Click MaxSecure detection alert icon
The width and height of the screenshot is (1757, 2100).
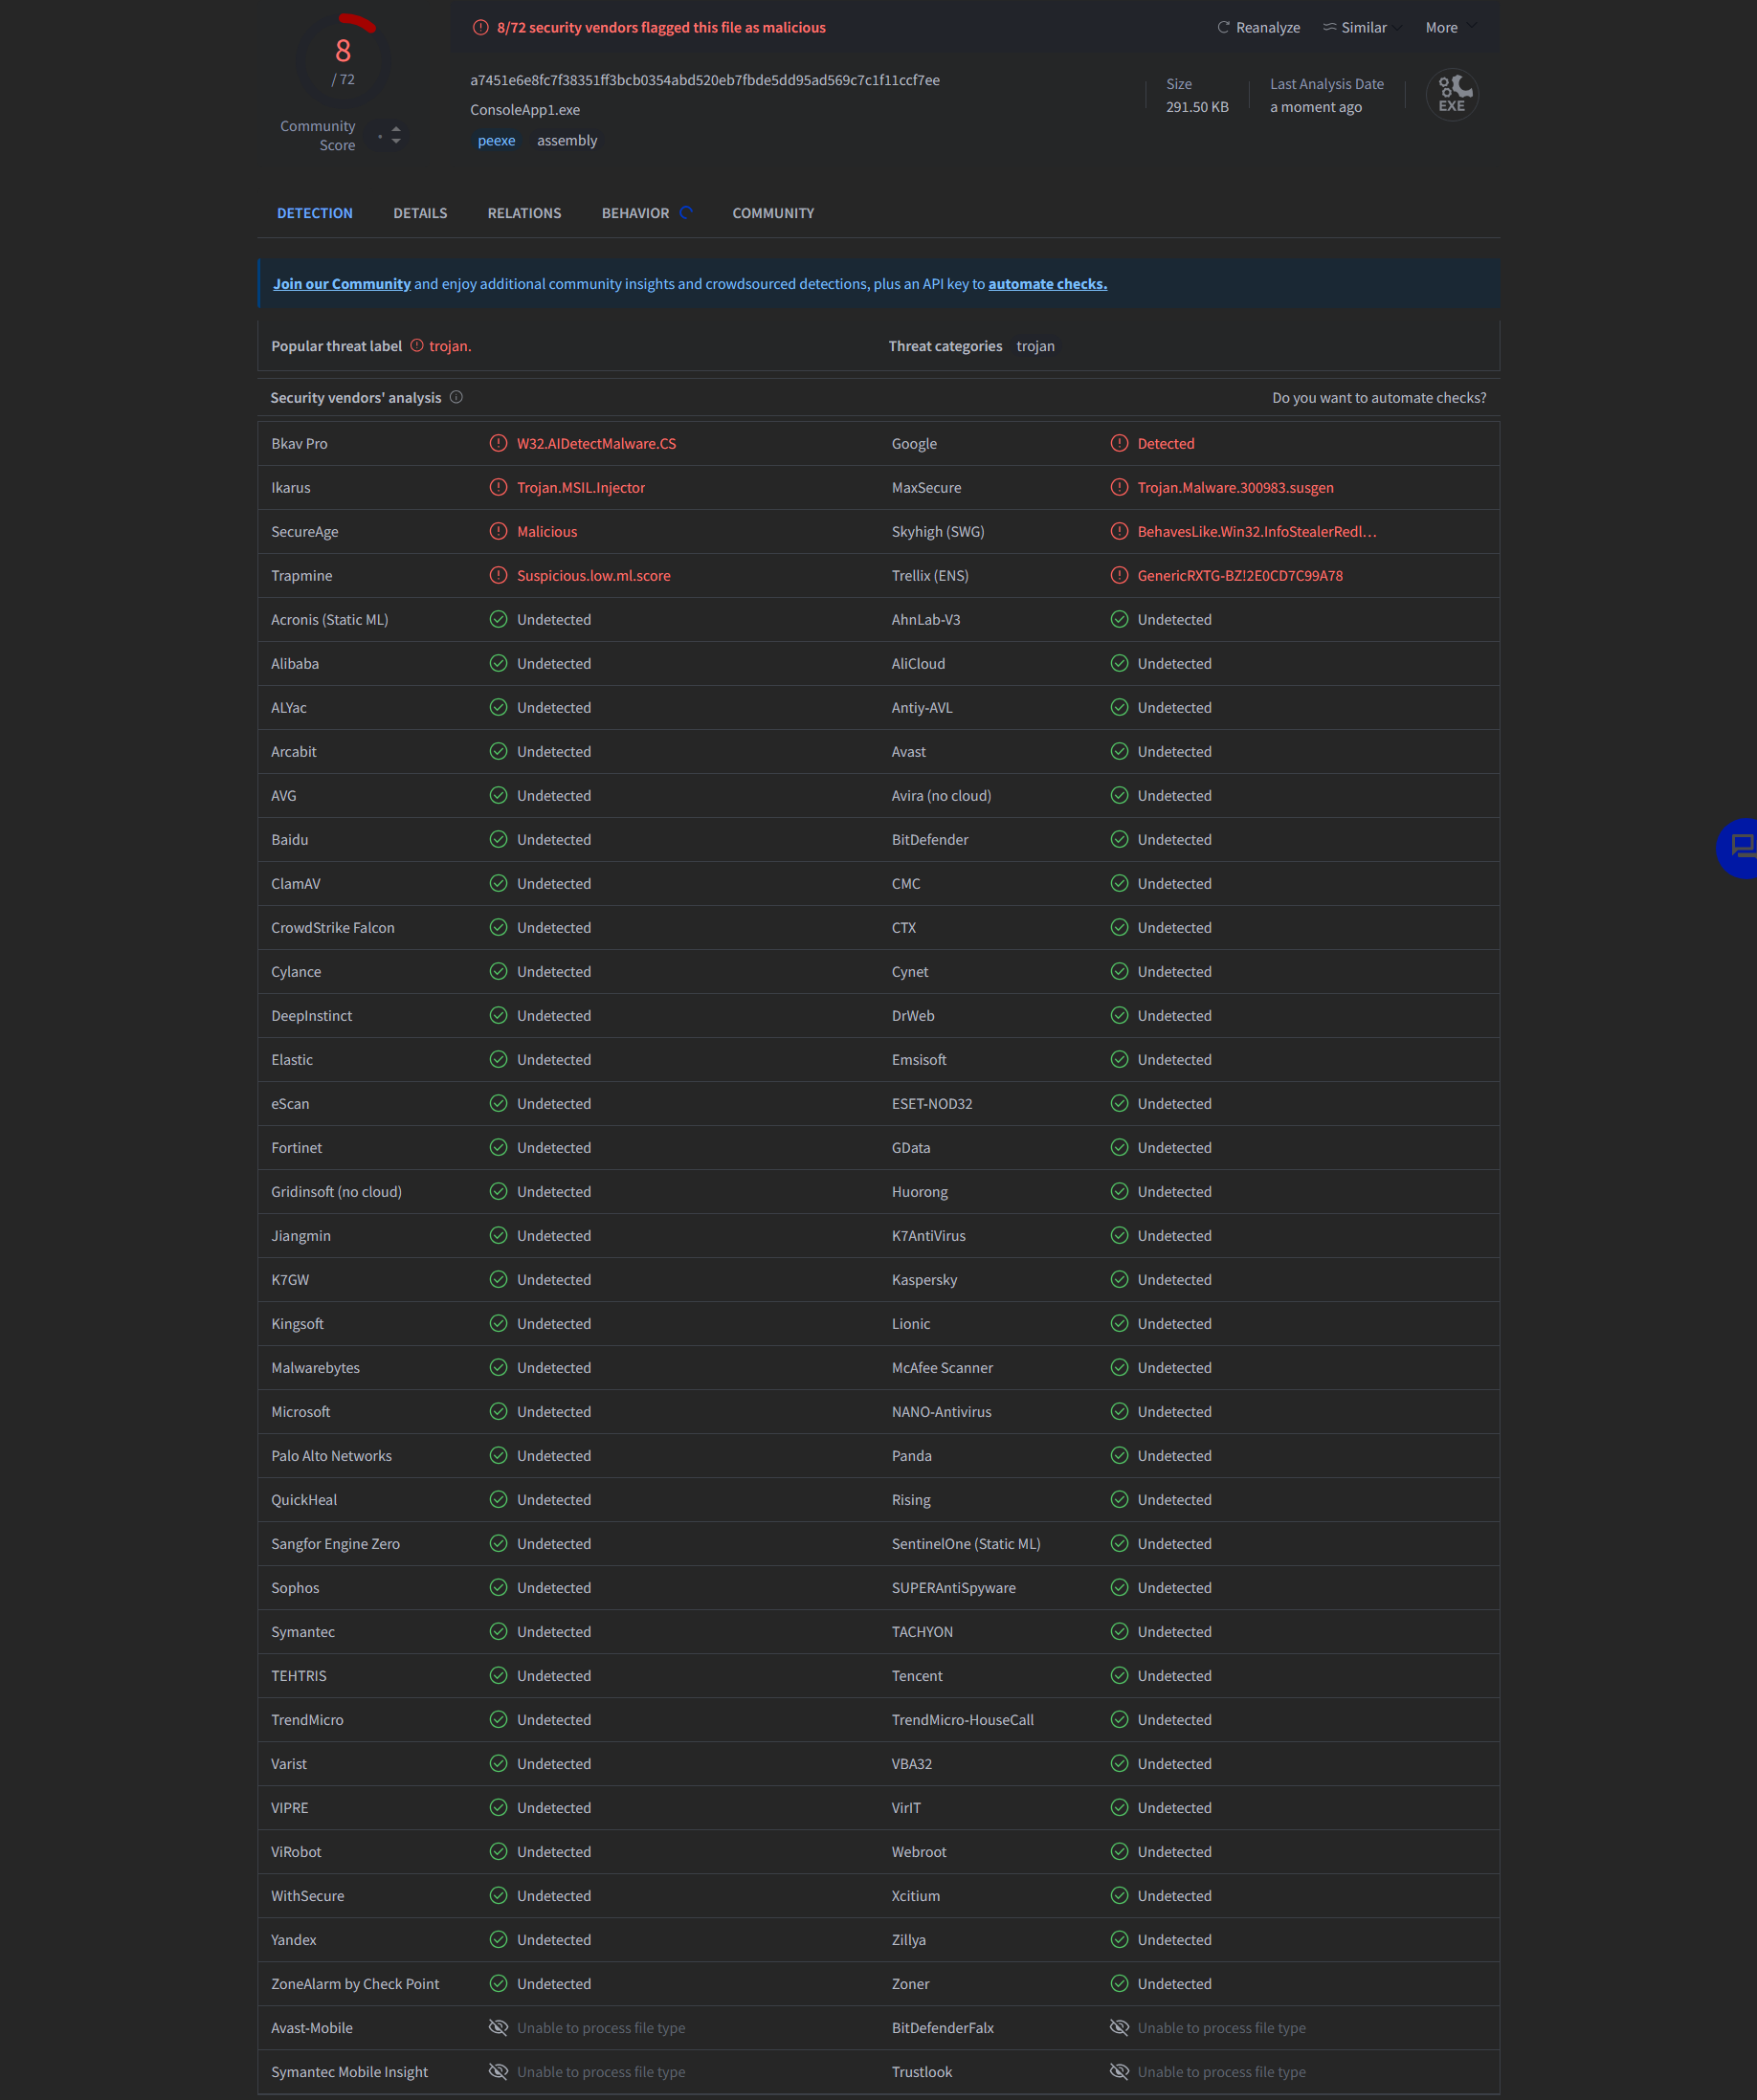(1119, 487)
